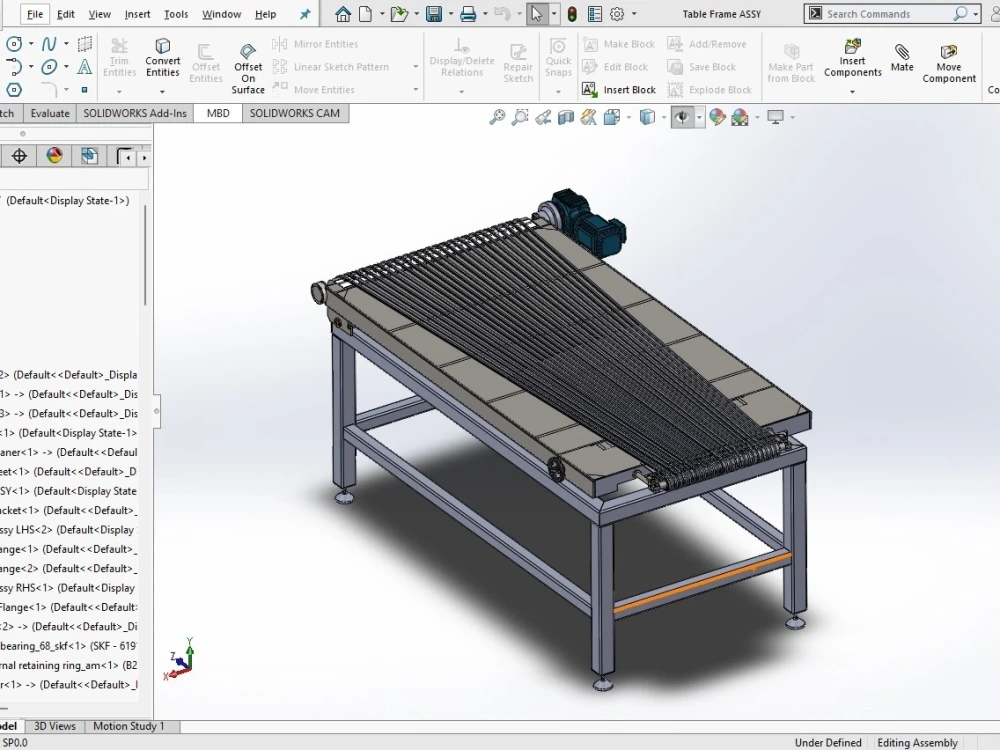The height and width of the screenshot is (750, 1000).
Task: Toggle Hide/Show Items eye icon
Action: pyautogui.click(x=681, y=117)
